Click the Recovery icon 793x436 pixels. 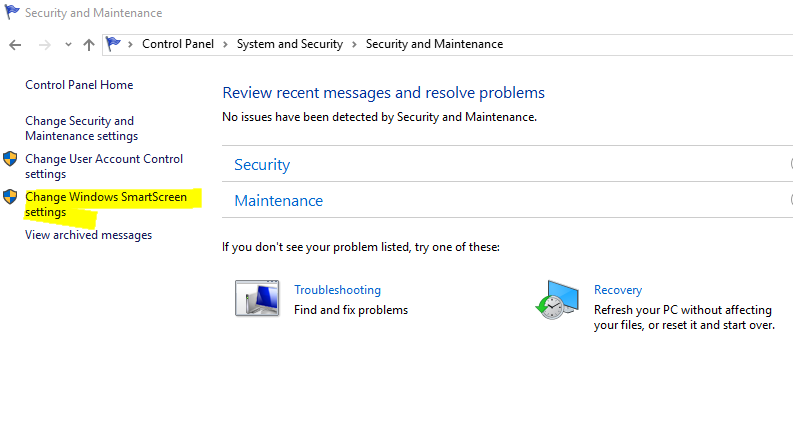point(556,299)
